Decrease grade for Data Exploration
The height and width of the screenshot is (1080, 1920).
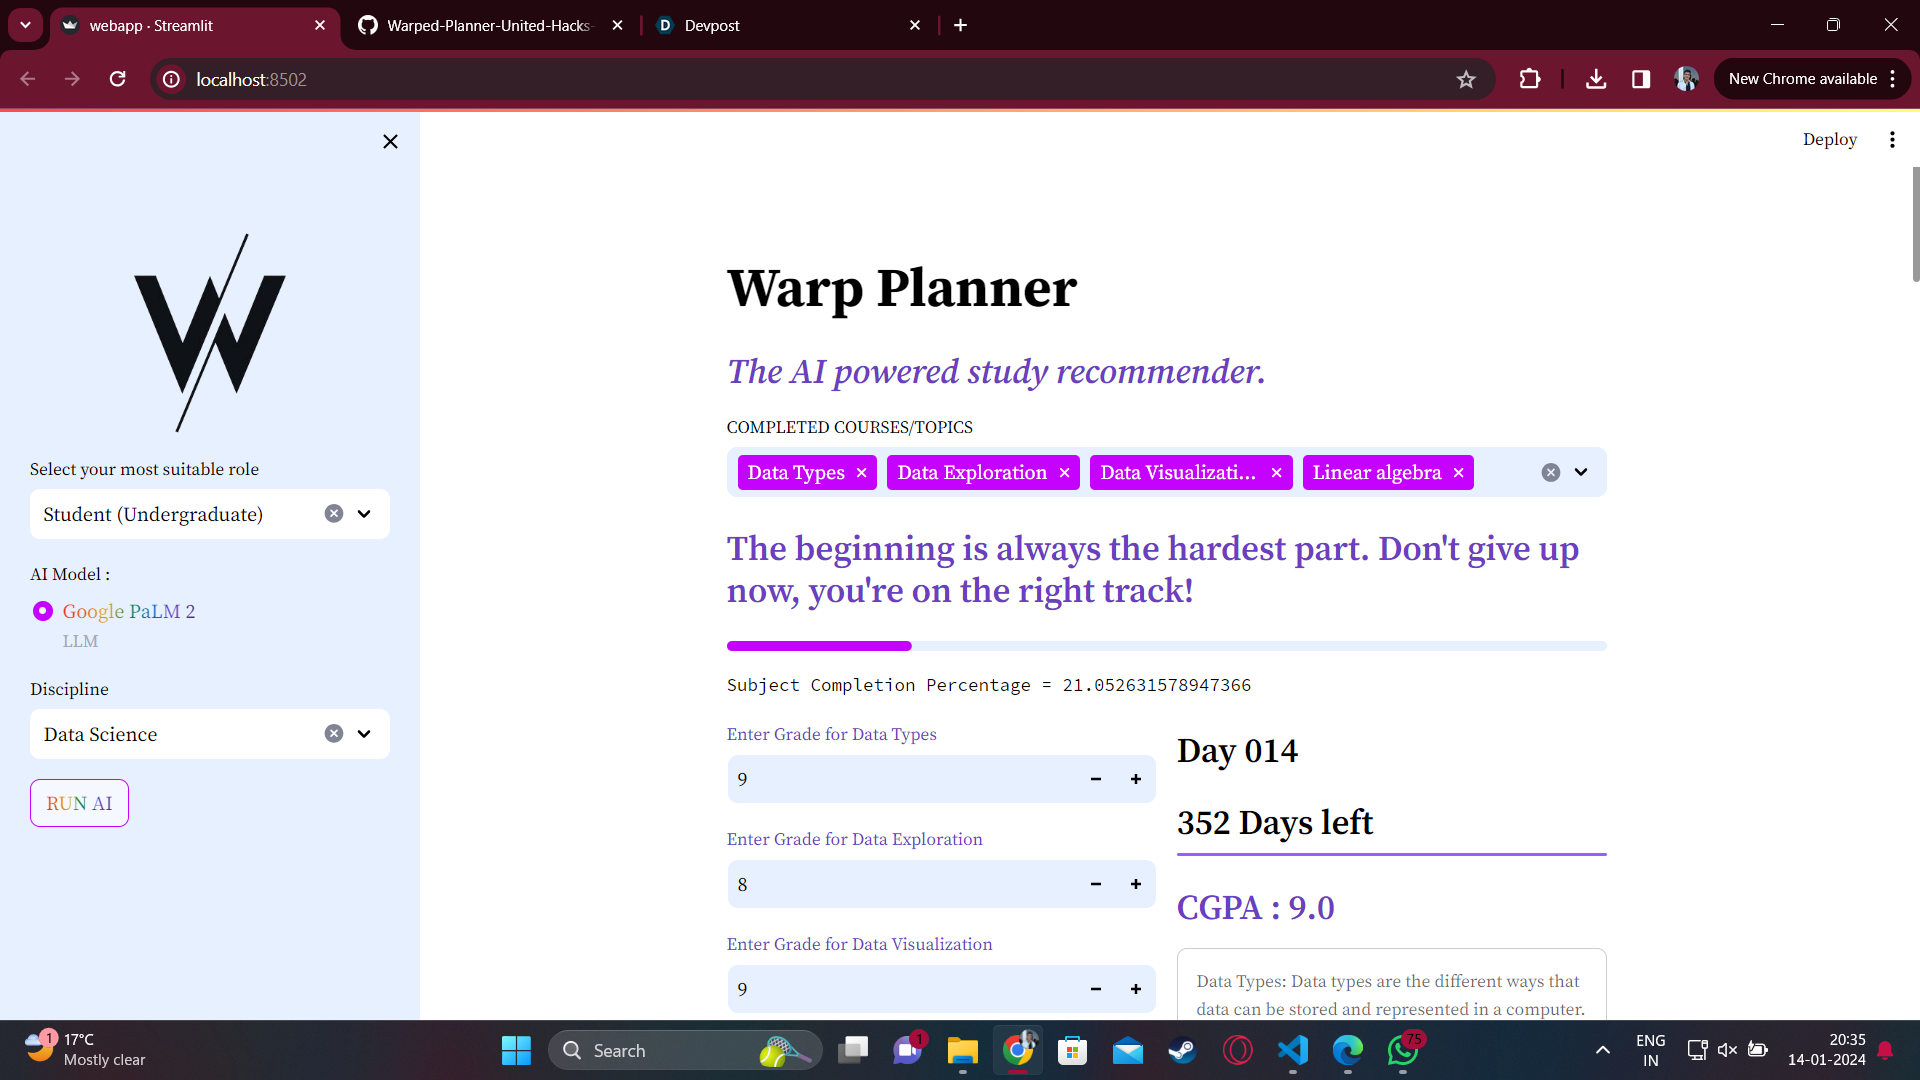pyautogui.click(x=1095, y=885)
